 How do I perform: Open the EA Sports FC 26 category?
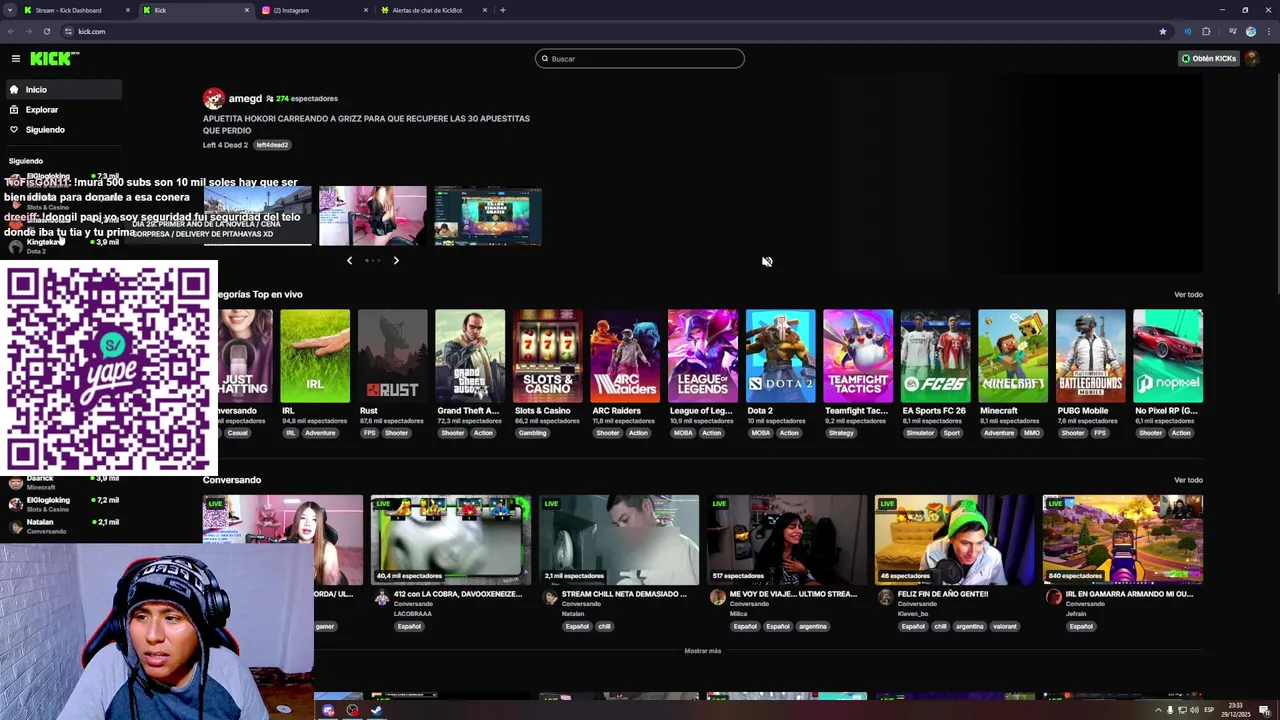tap(935, 356)
